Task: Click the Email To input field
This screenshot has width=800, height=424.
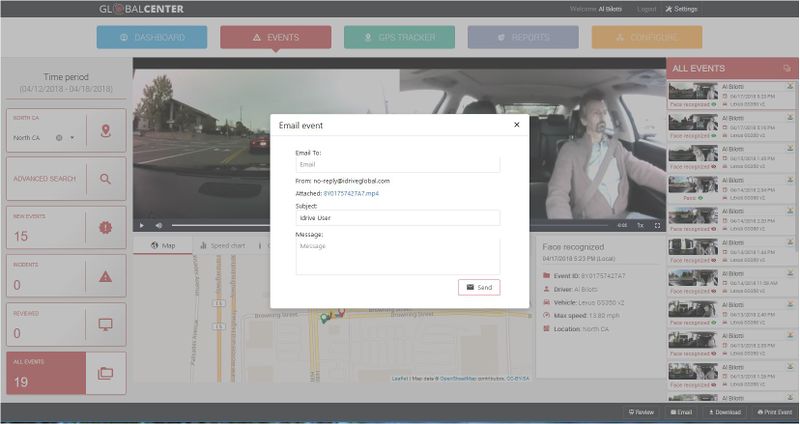Action: (x=397, y=164)
